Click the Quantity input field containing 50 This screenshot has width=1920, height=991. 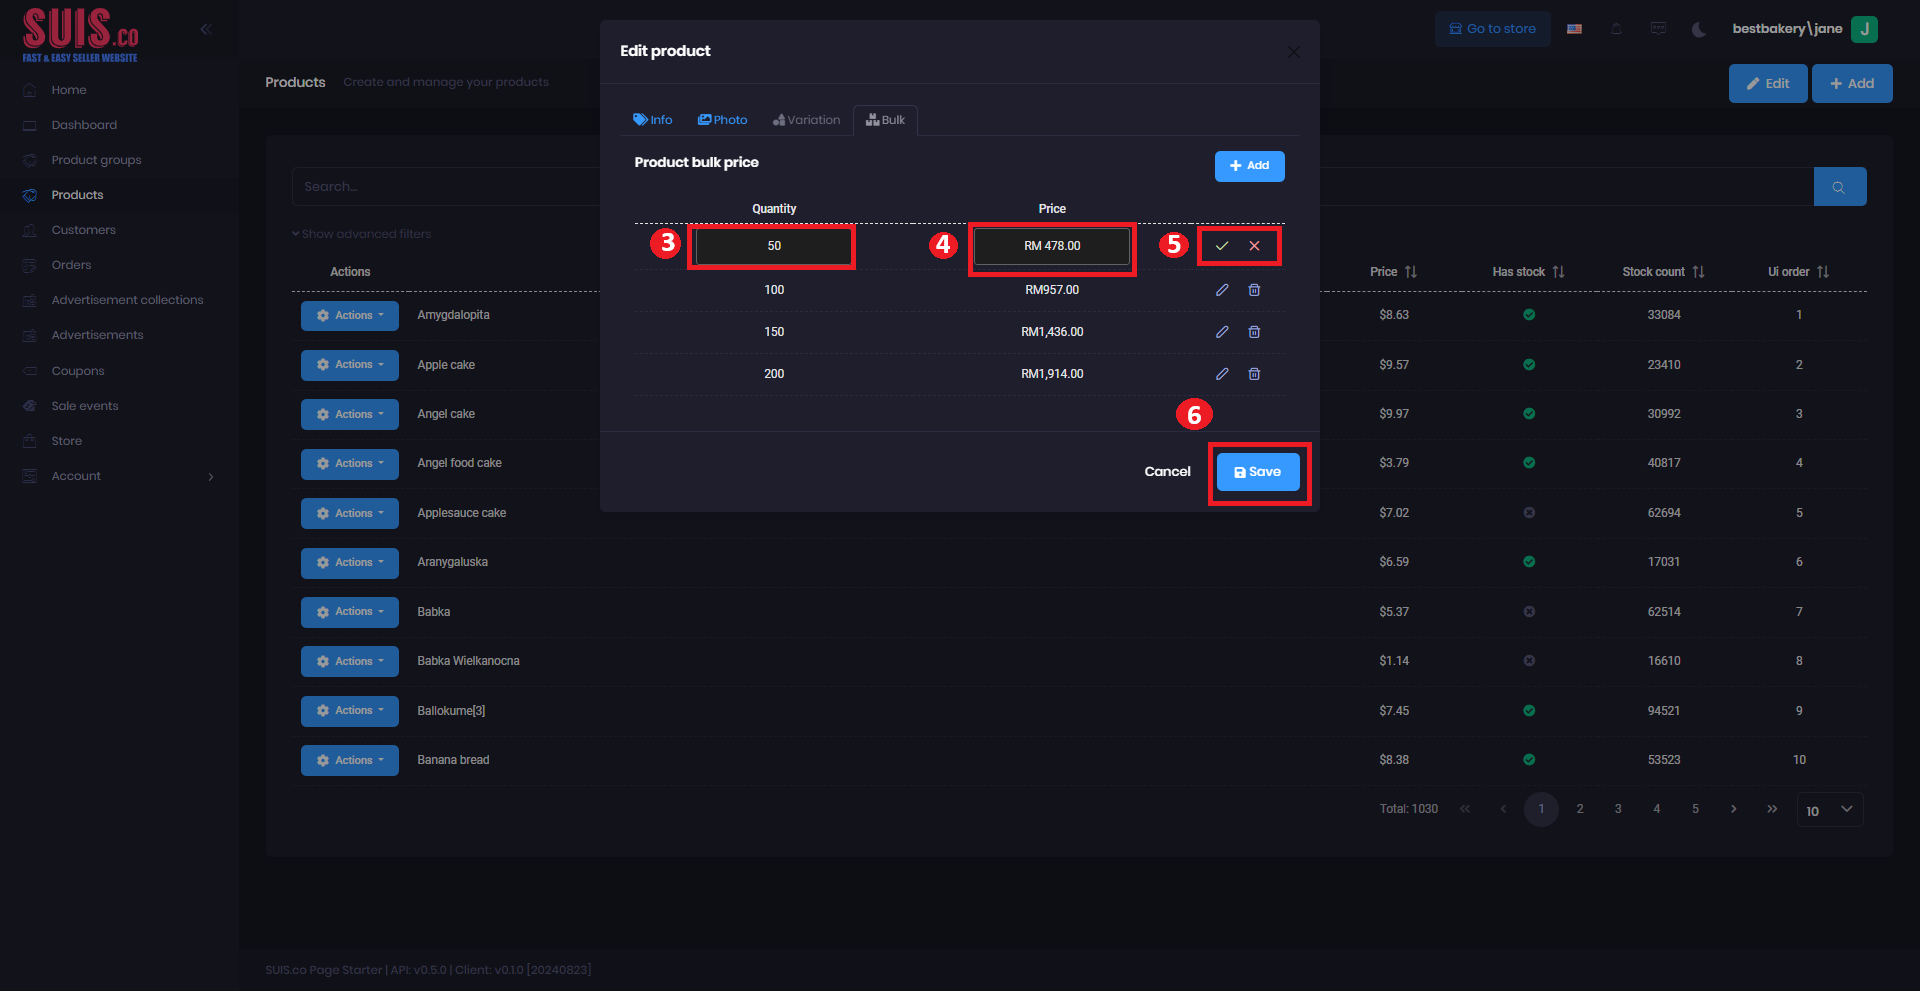[773, 246]
